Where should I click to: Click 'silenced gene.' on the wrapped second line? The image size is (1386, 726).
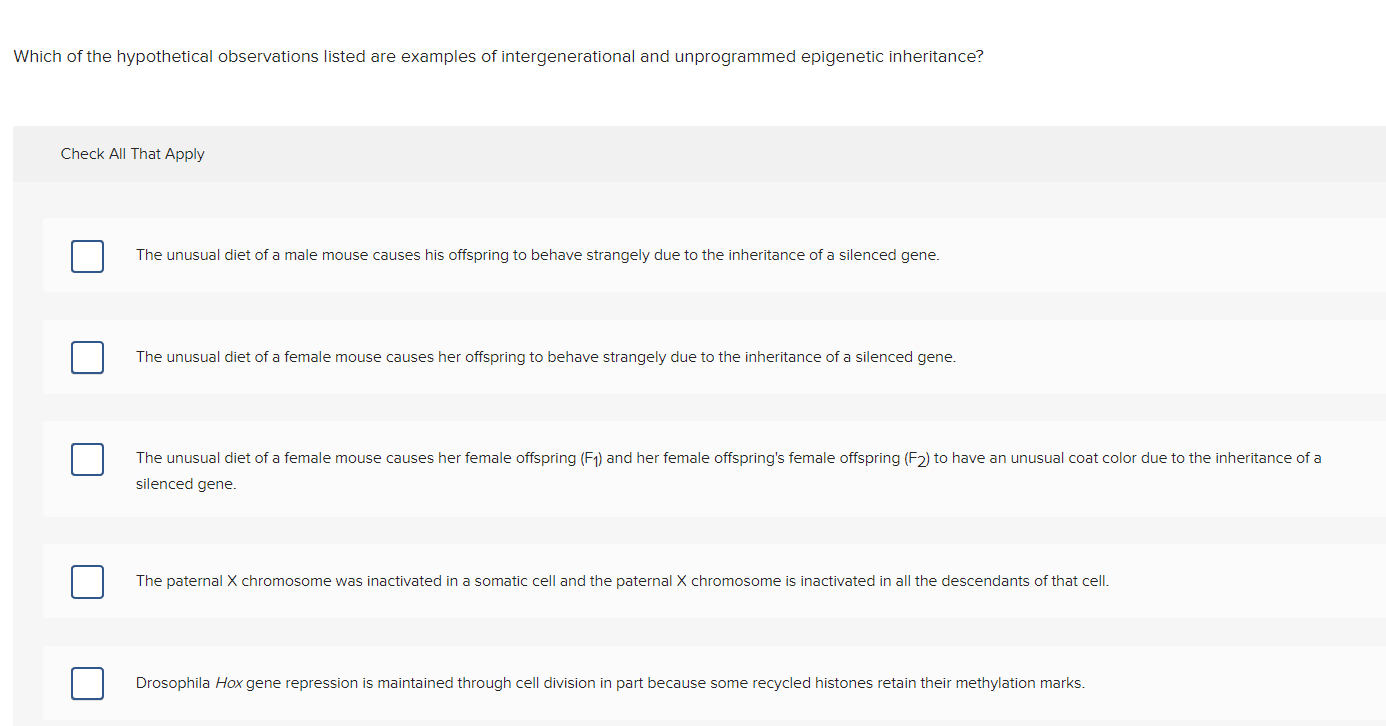point(186,484)
